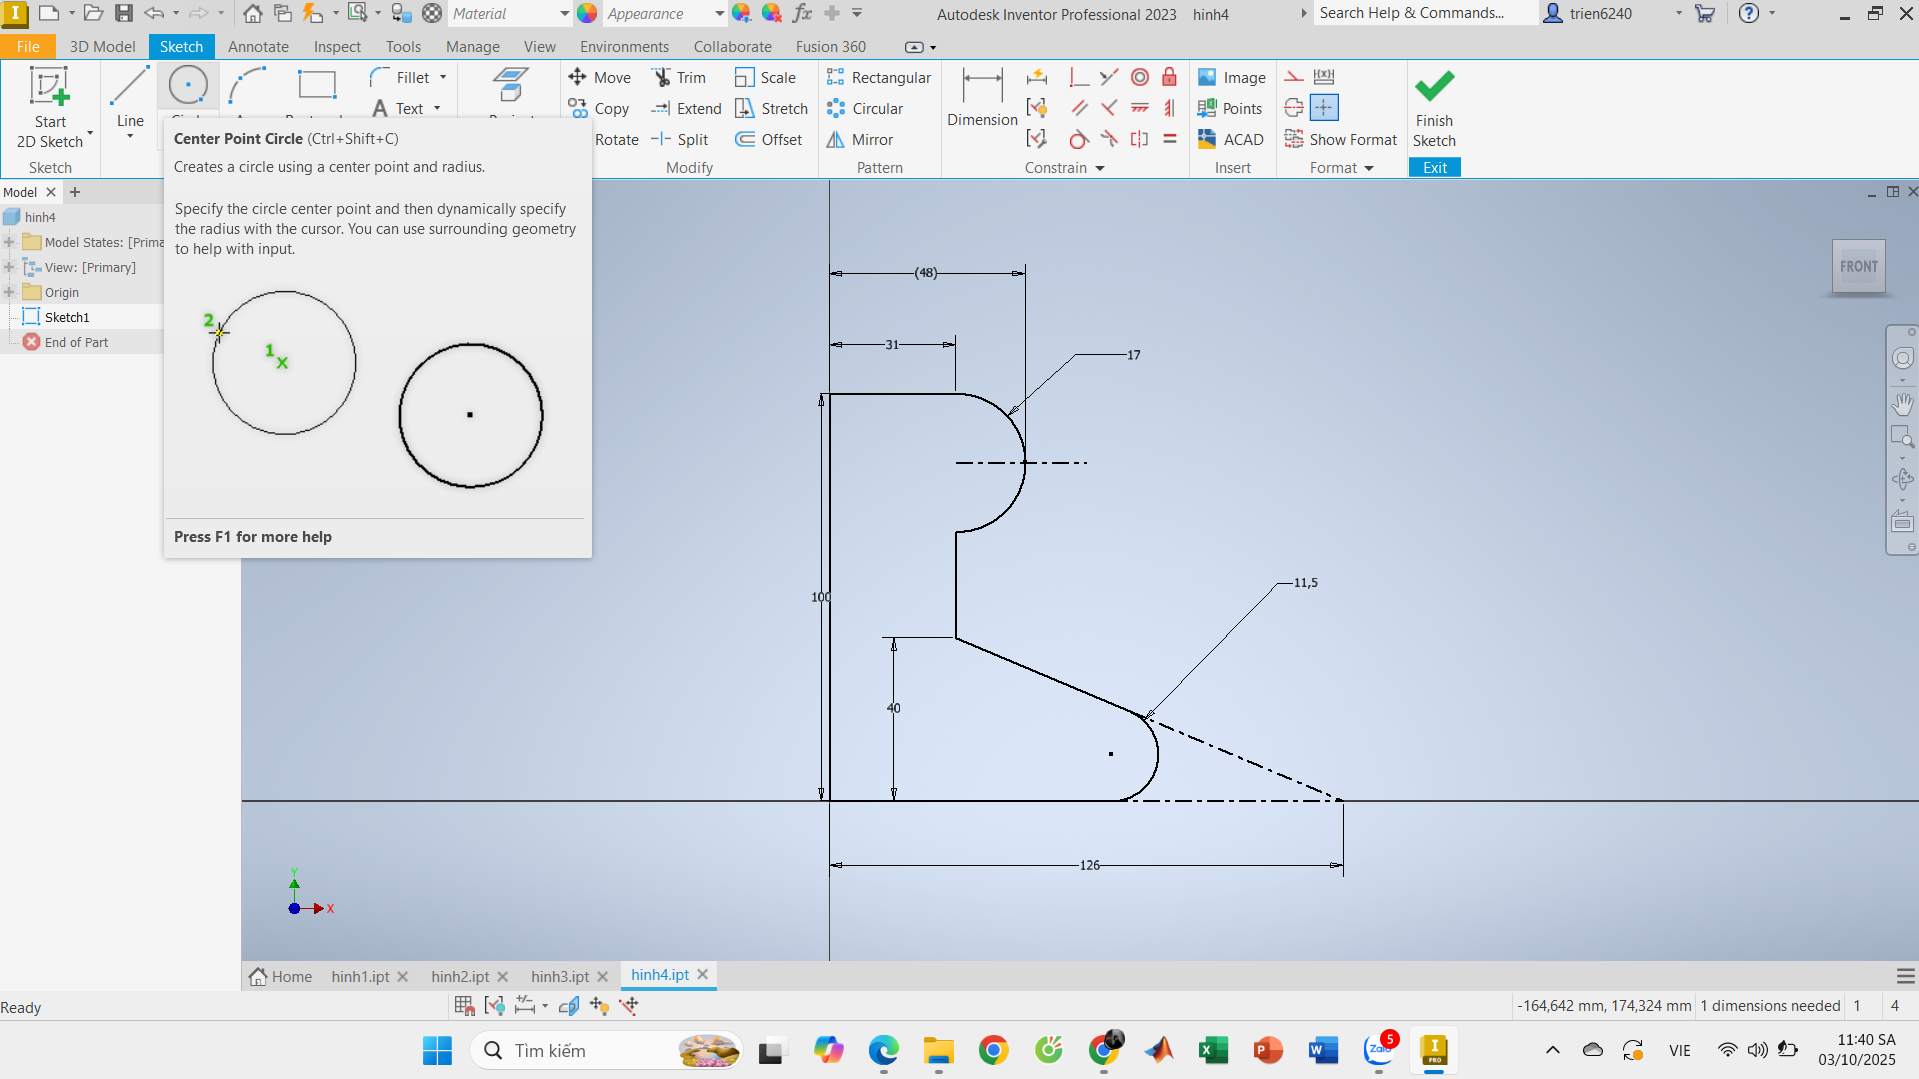Toggle the Center Point format option
This screenshot has height=1079, width=1919.
(1323, 108)
